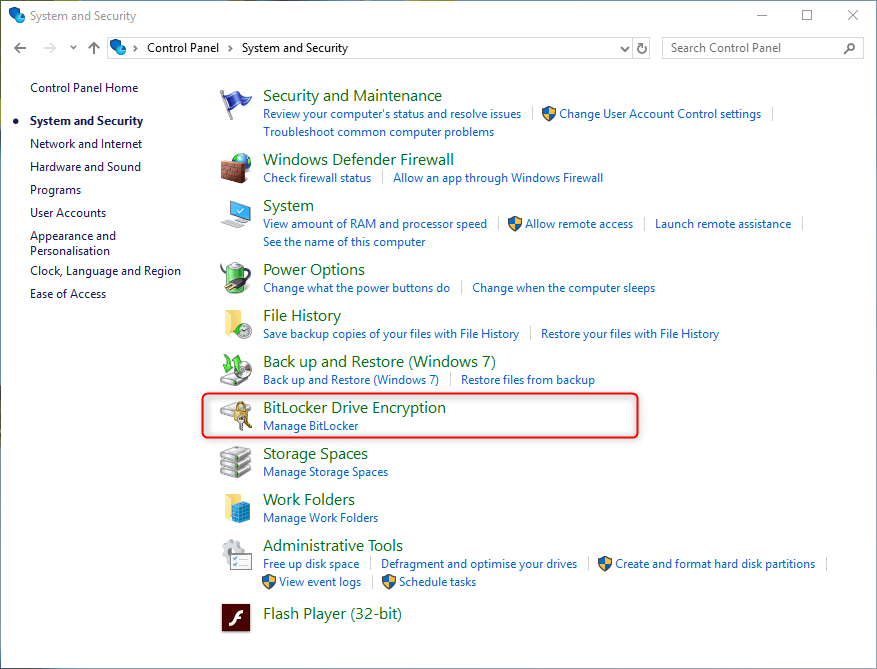Open Flash Player (32-bit) heading
The width and height of the screenshot is (877, 669).
click(x=332, y=614)
